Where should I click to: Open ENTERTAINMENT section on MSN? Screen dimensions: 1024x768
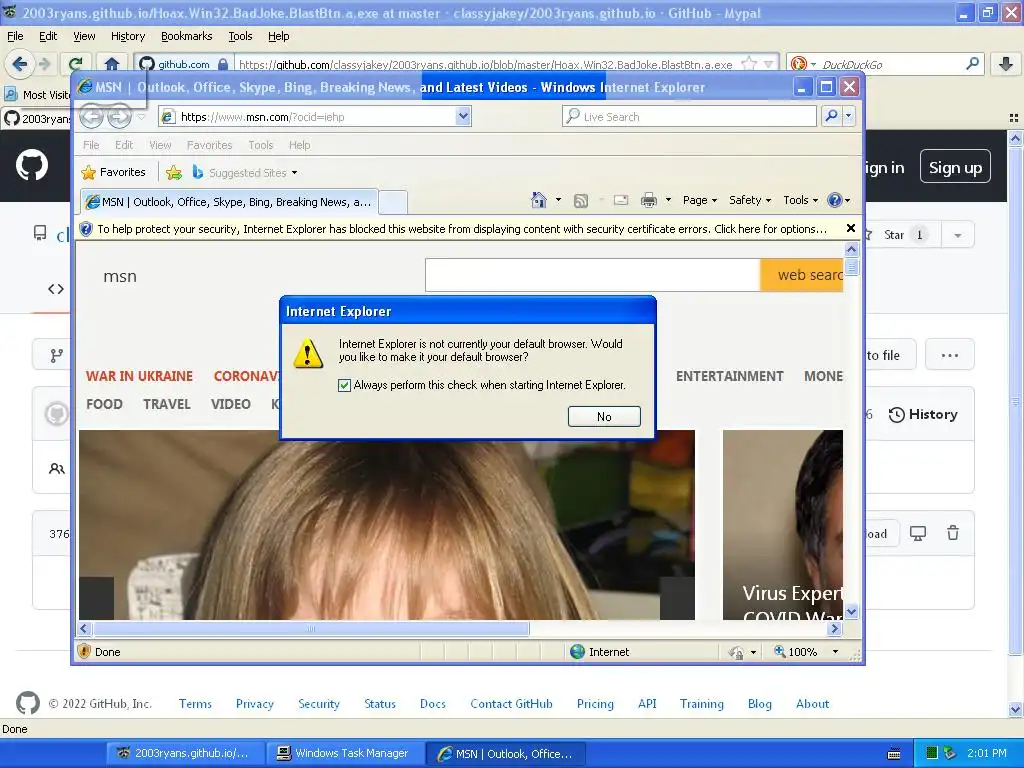coord(729,376)
